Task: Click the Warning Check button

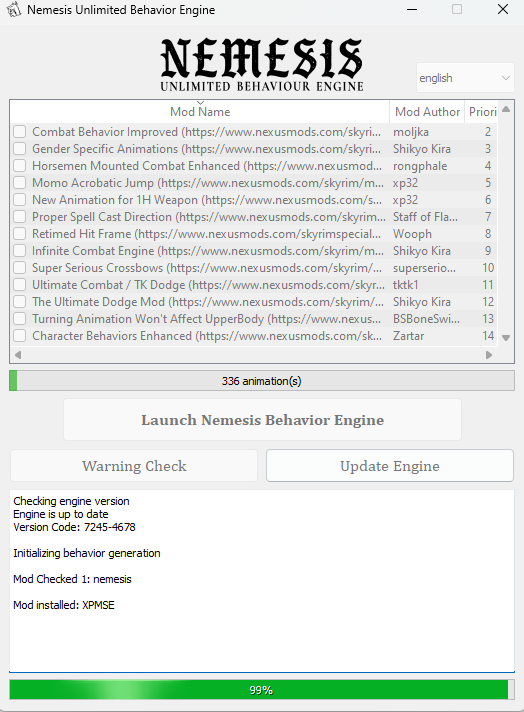Action: (134, 466)
